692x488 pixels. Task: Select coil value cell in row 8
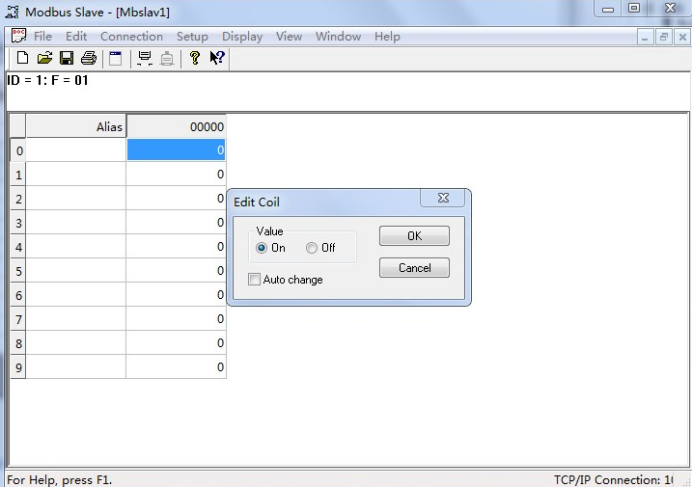pyautogui.click(x=176, y=343)
